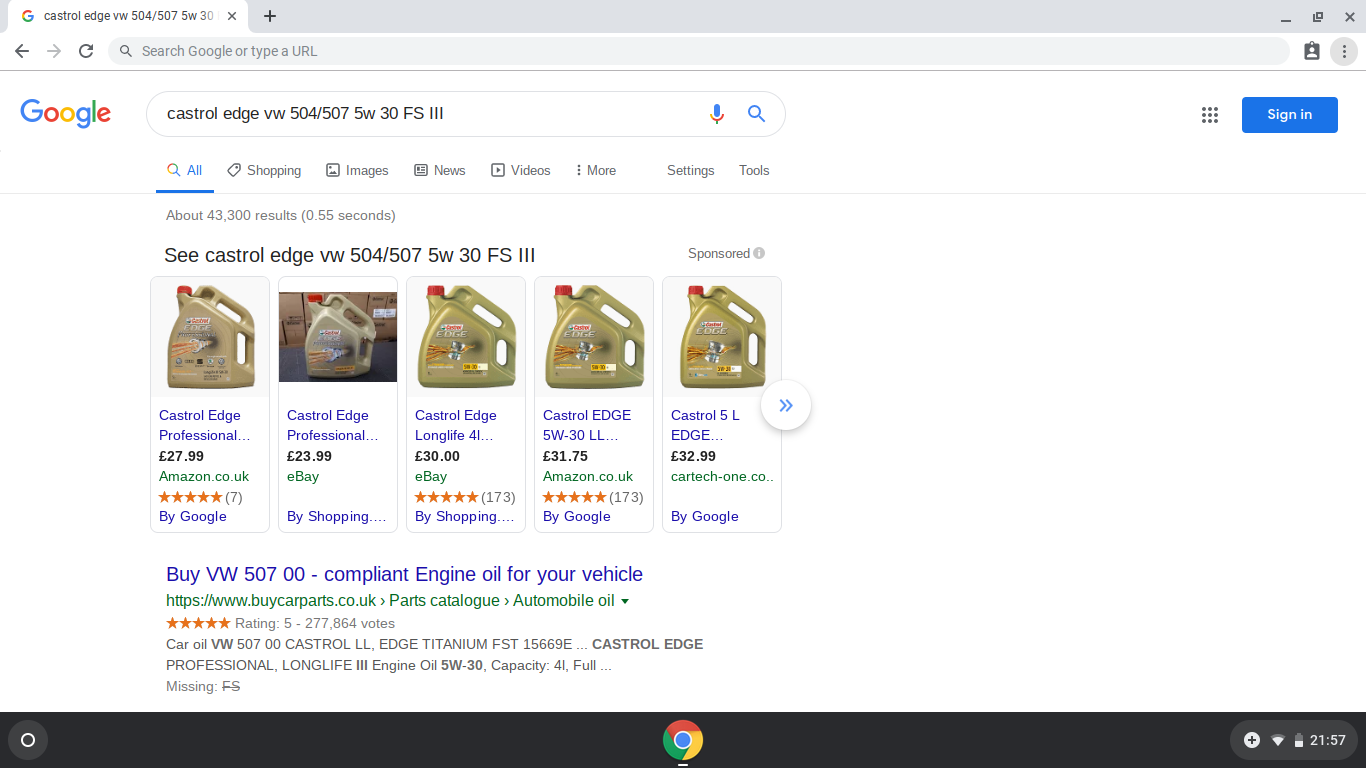The height and width of the screenshot is (768, 1366).
Task: Click the Google logo
Action: point(65,114)
